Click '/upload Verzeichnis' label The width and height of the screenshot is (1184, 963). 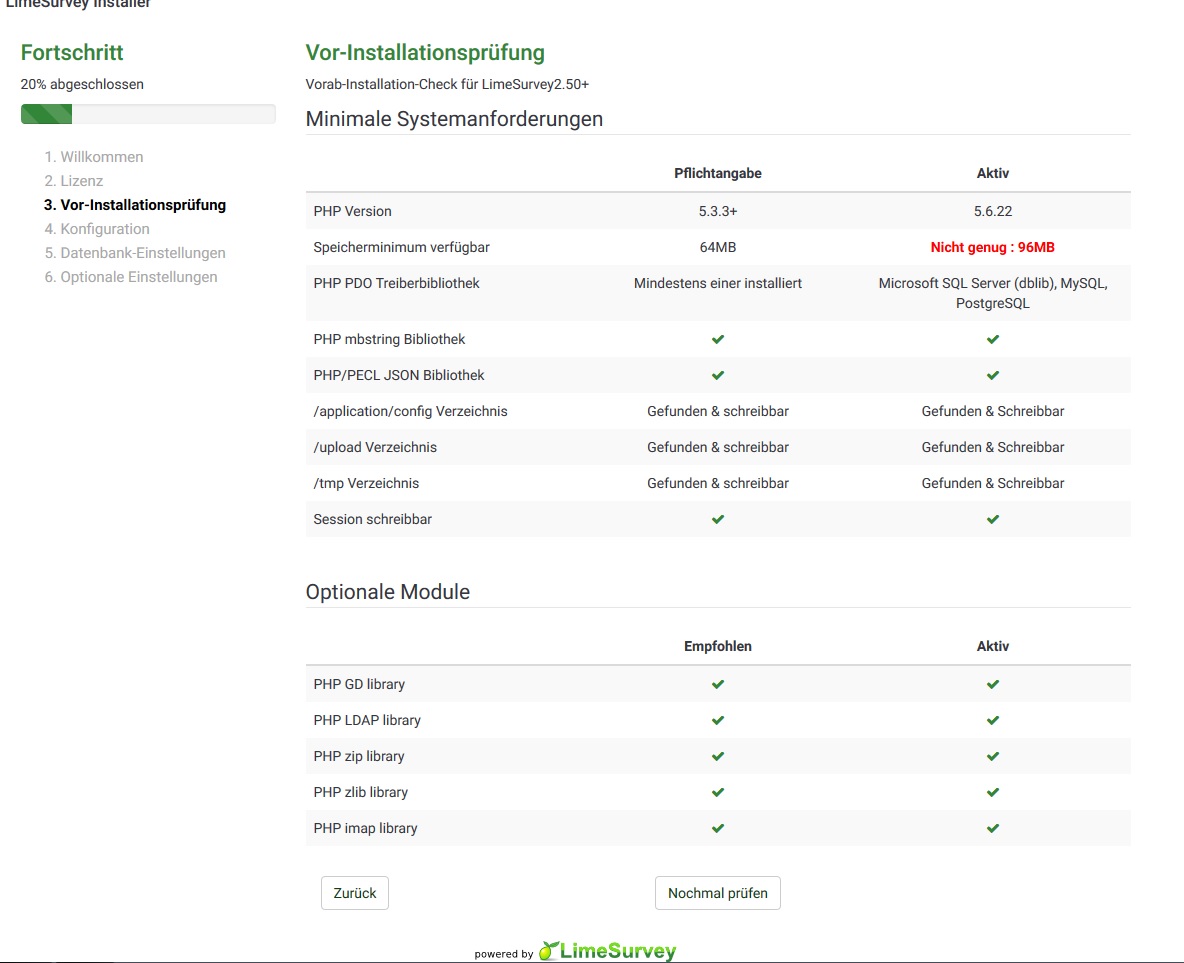(375, 447)
